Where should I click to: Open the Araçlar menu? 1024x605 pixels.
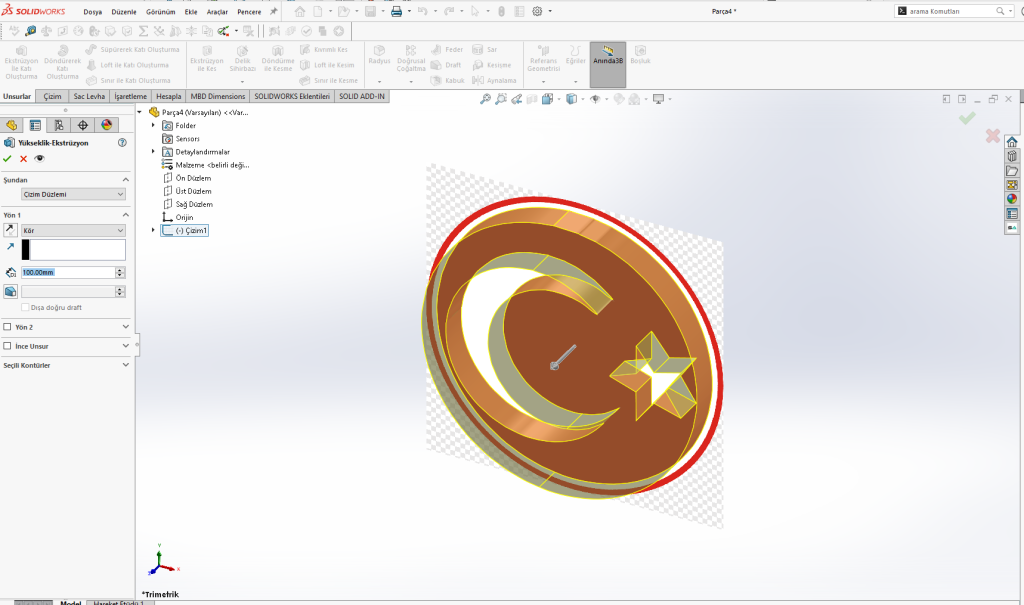pos(217,11)
